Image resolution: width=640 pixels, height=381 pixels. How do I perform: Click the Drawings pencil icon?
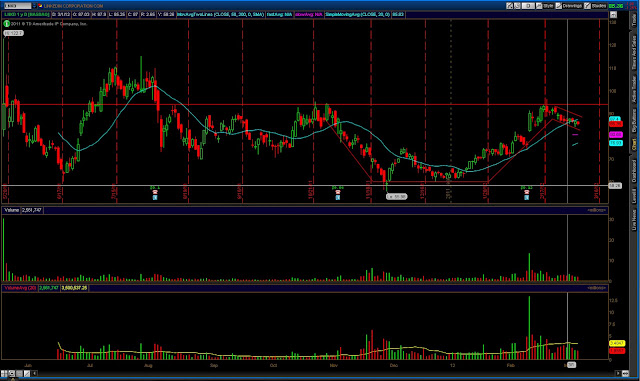click(x=559, y=6)
